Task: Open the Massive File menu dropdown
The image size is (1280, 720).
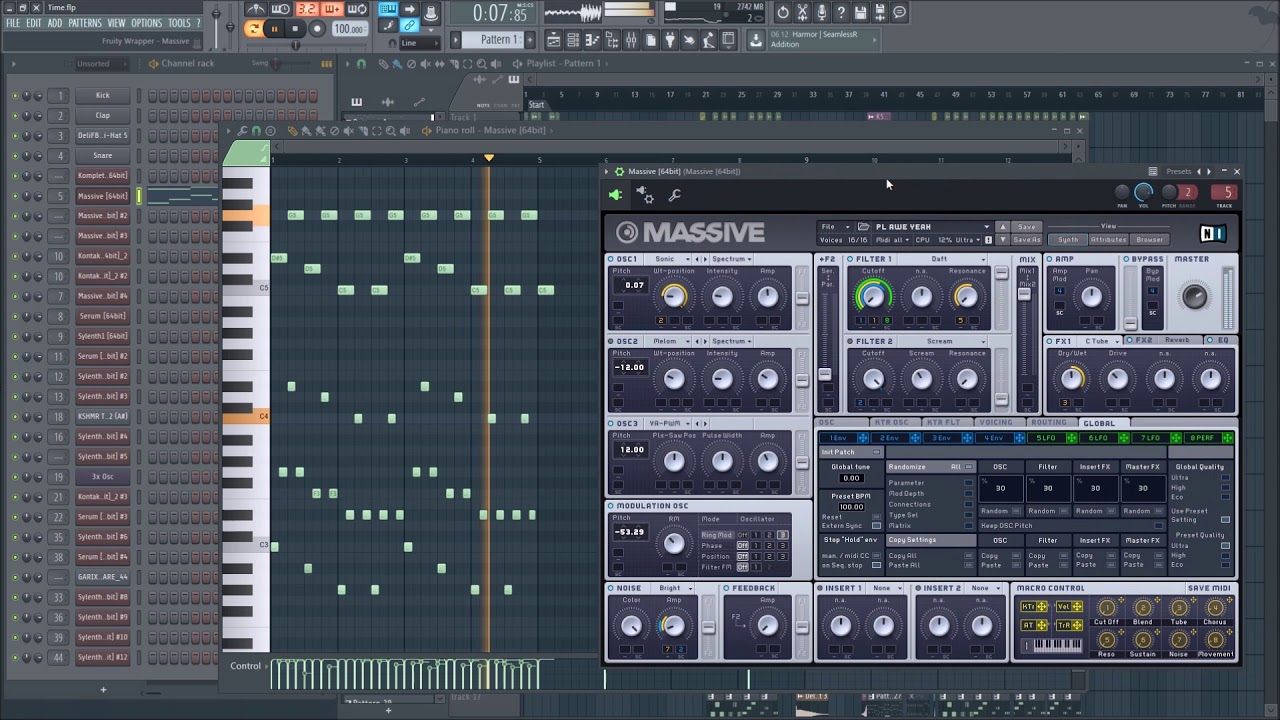Action: [x=835, y=227]
